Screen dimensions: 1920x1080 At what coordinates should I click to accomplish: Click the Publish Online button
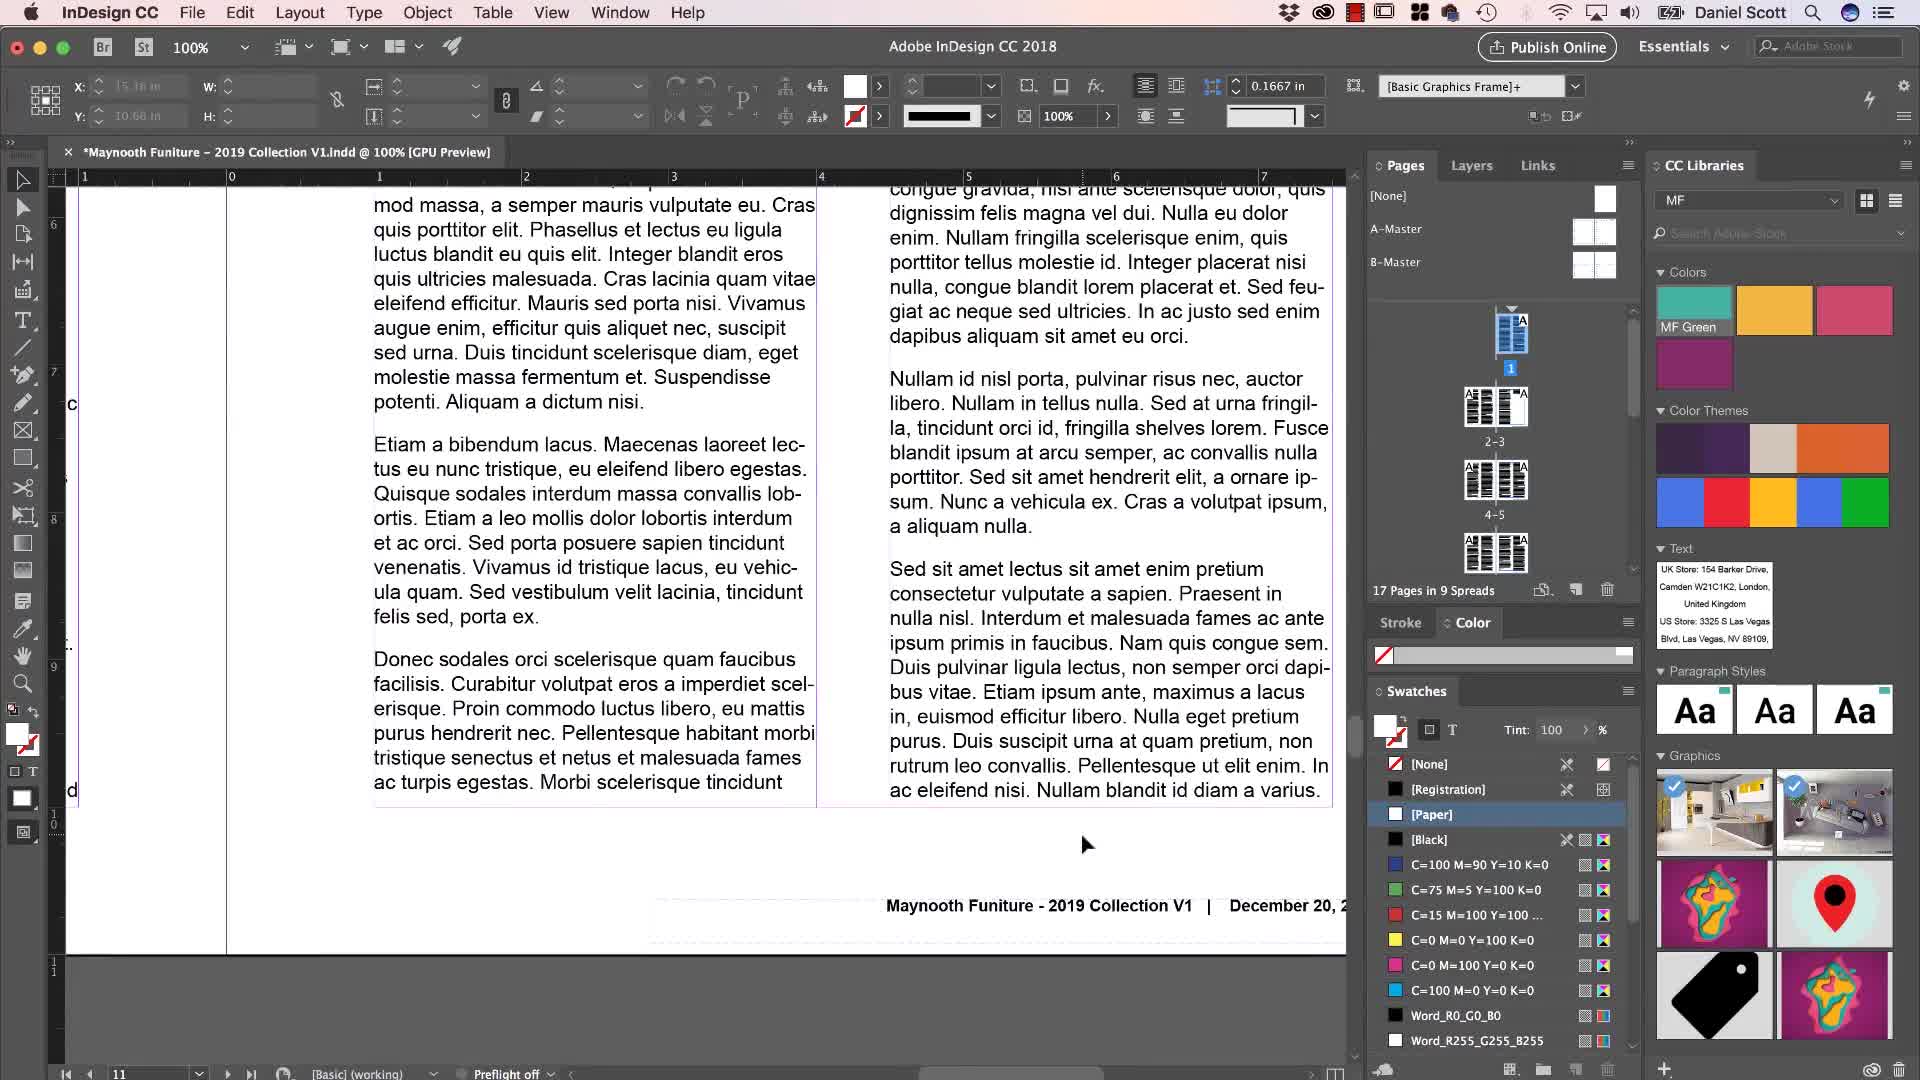tap(1547, 47)
